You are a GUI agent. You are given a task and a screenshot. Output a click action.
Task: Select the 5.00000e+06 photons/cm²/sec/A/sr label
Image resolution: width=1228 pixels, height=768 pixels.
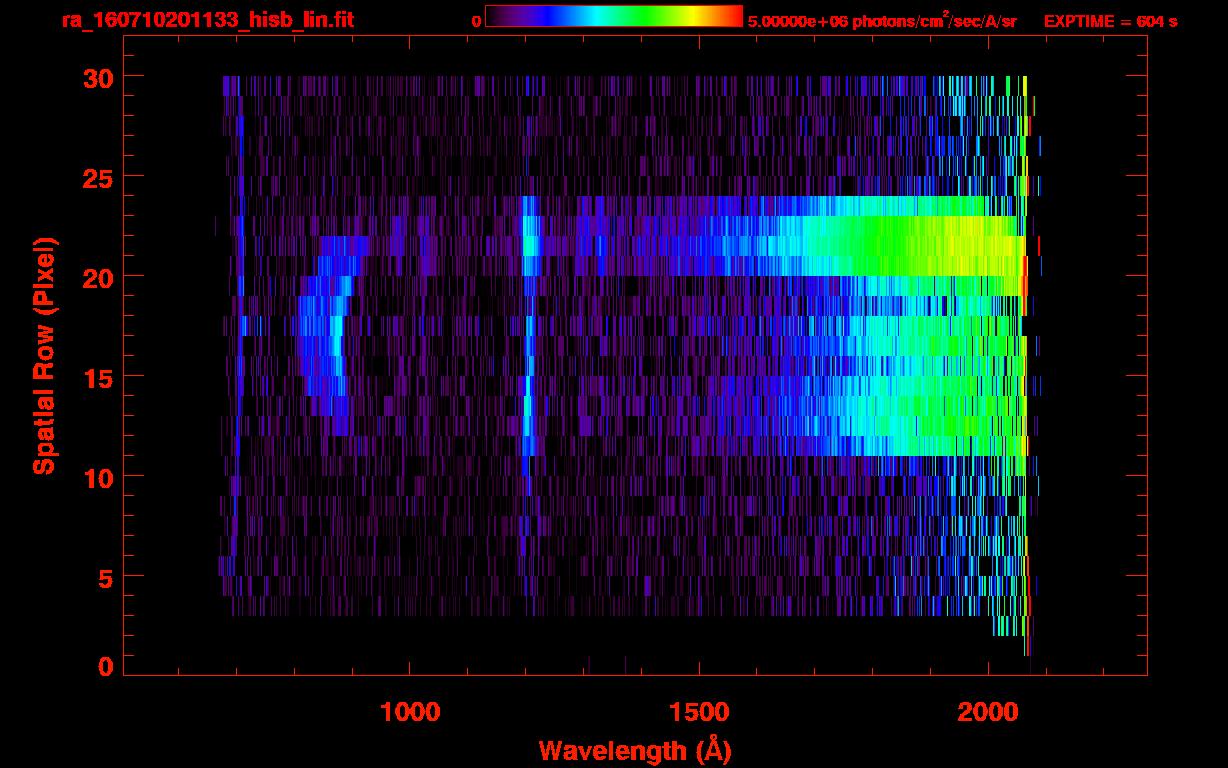tap(882, 21)
